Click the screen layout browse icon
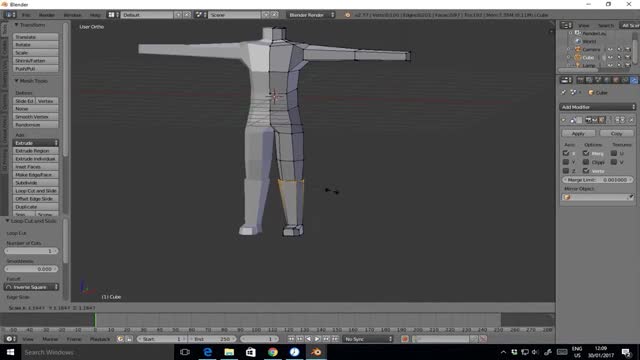The image size is (640, 360). pos(113,15)
